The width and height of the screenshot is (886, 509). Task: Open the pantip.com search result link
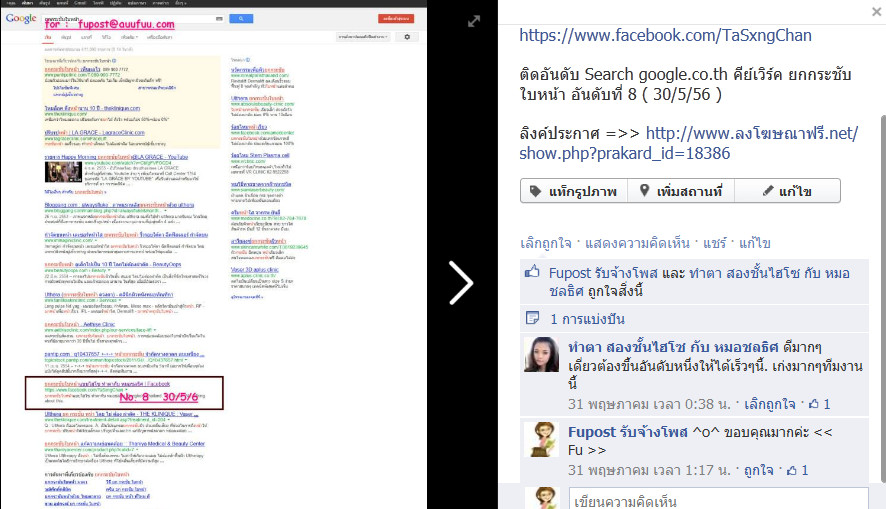[x=124, y=354]
